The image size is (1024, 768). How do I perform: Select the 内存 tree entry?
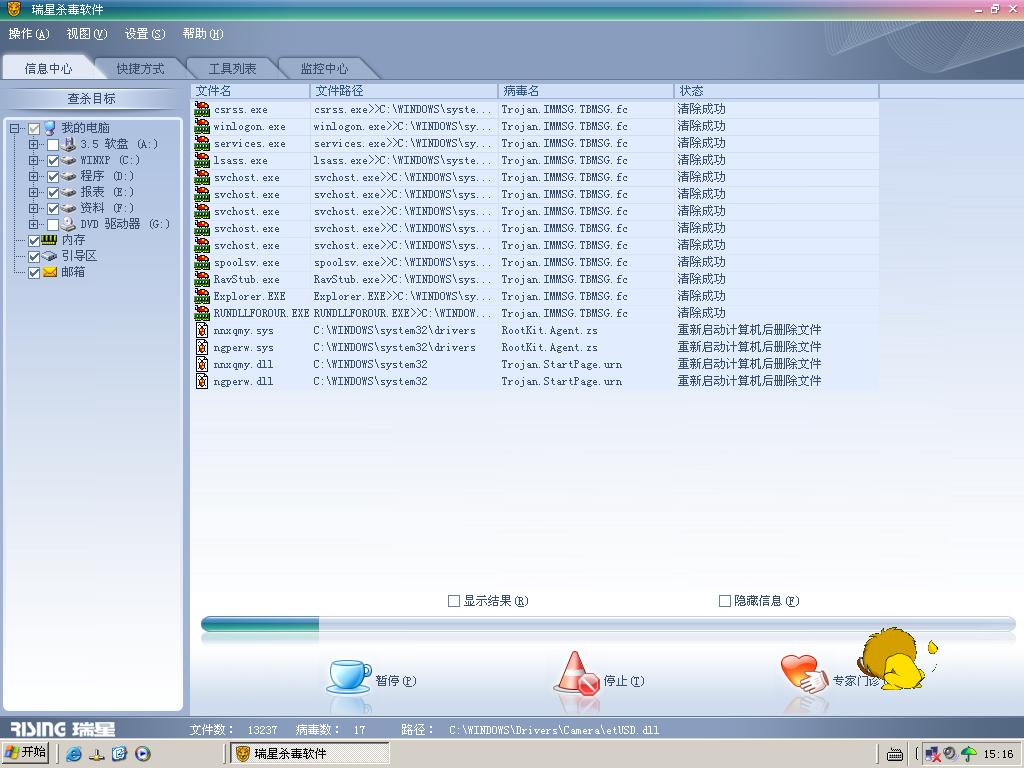click(x=73, y=240)
